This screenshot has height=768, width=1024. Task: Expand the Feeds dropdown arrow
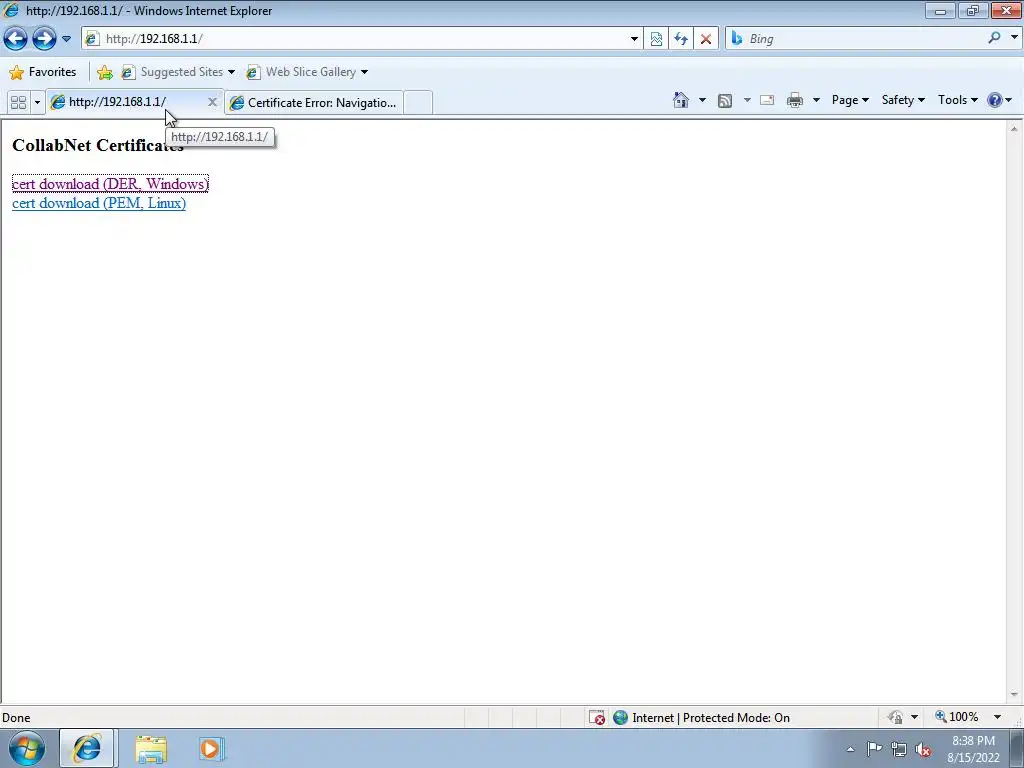click(747, 100)
